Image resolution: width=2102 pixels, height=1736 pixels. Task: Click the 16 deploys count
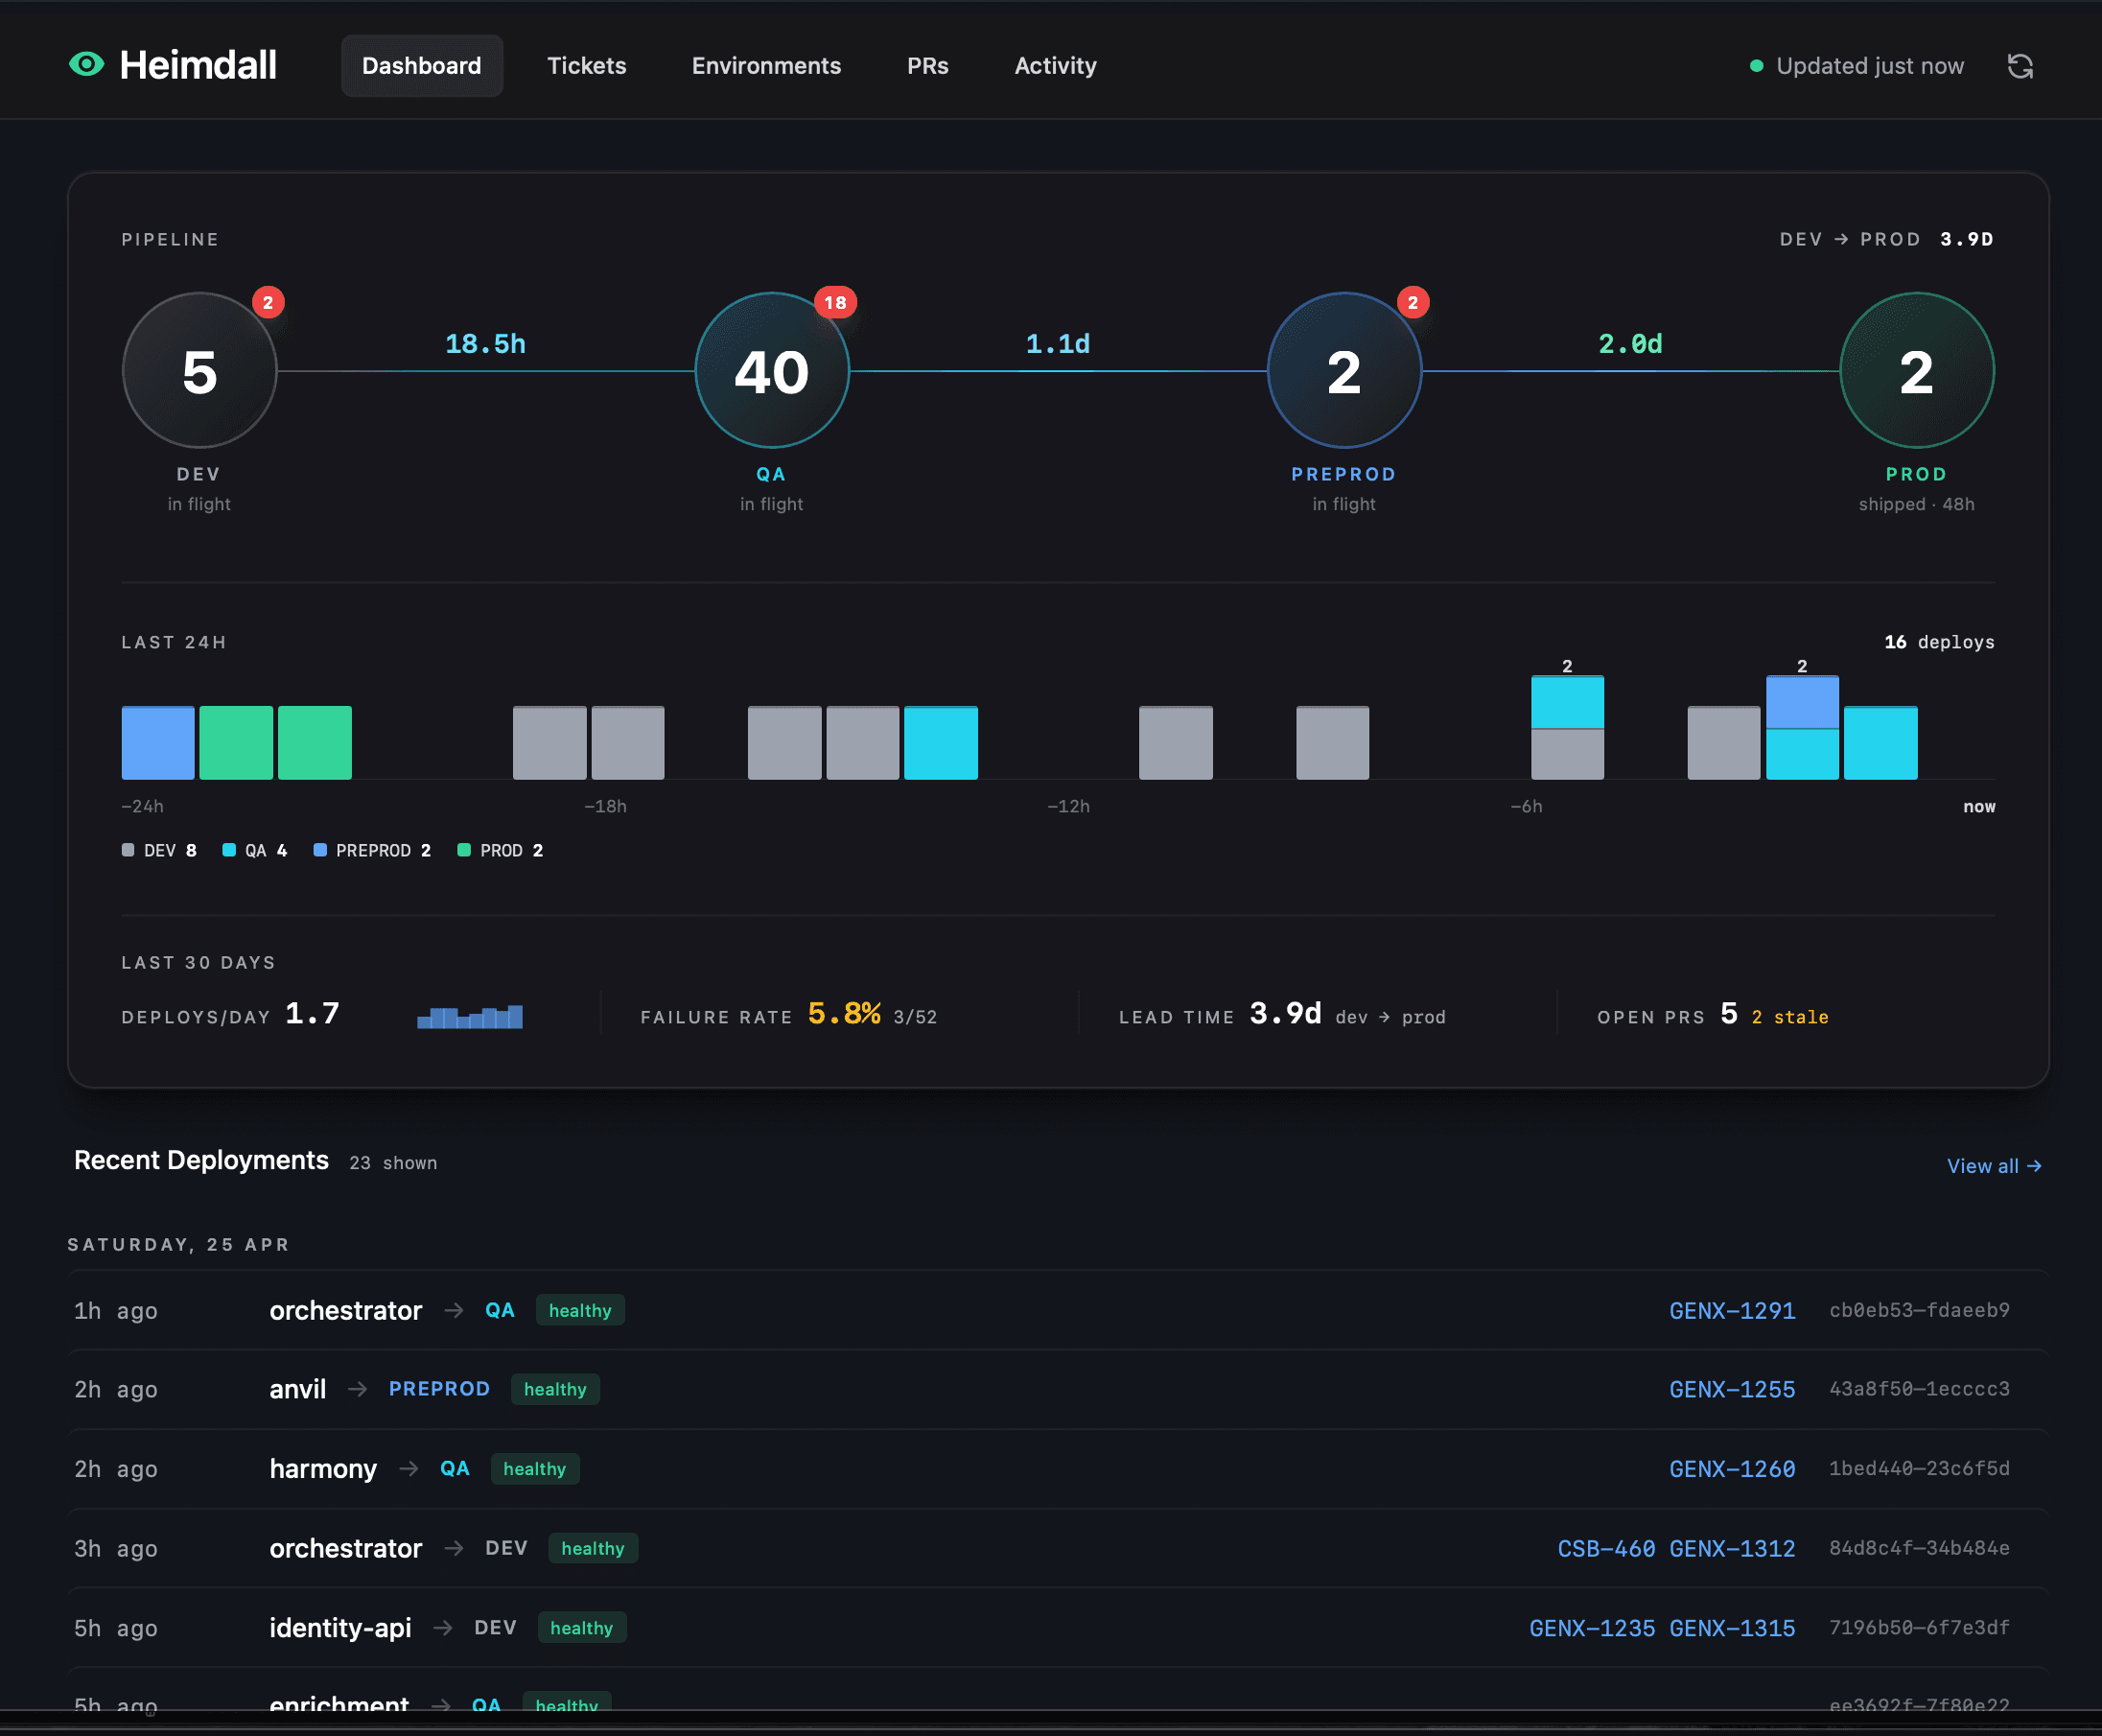pyautogui.click(x=1939, y=642)
